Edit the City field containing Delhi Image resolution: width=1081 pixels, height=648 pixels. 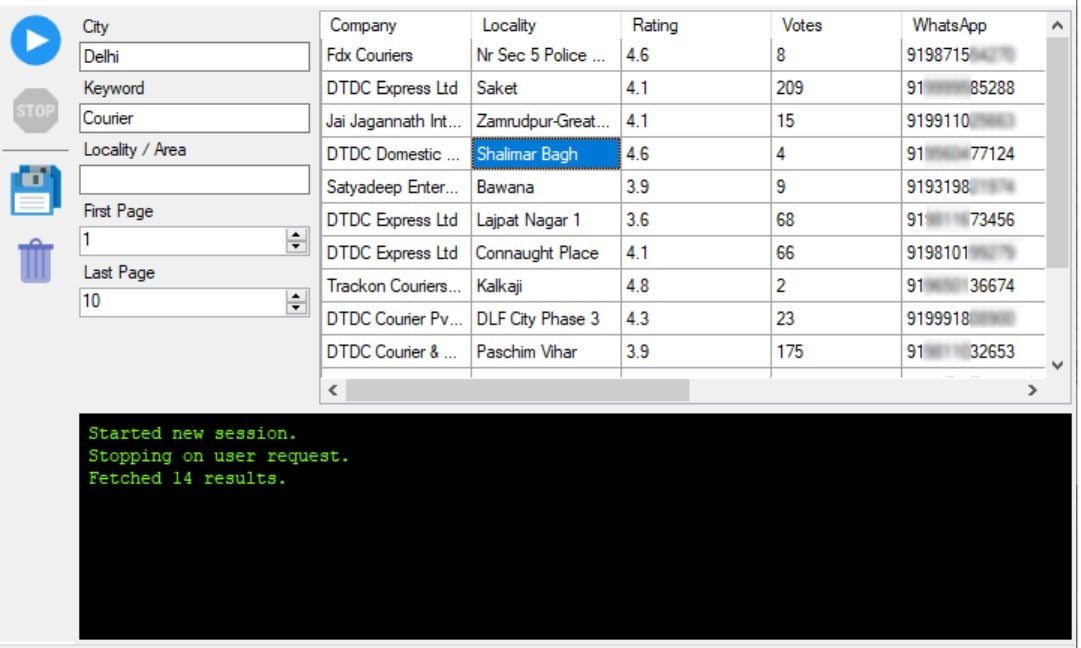194,57
